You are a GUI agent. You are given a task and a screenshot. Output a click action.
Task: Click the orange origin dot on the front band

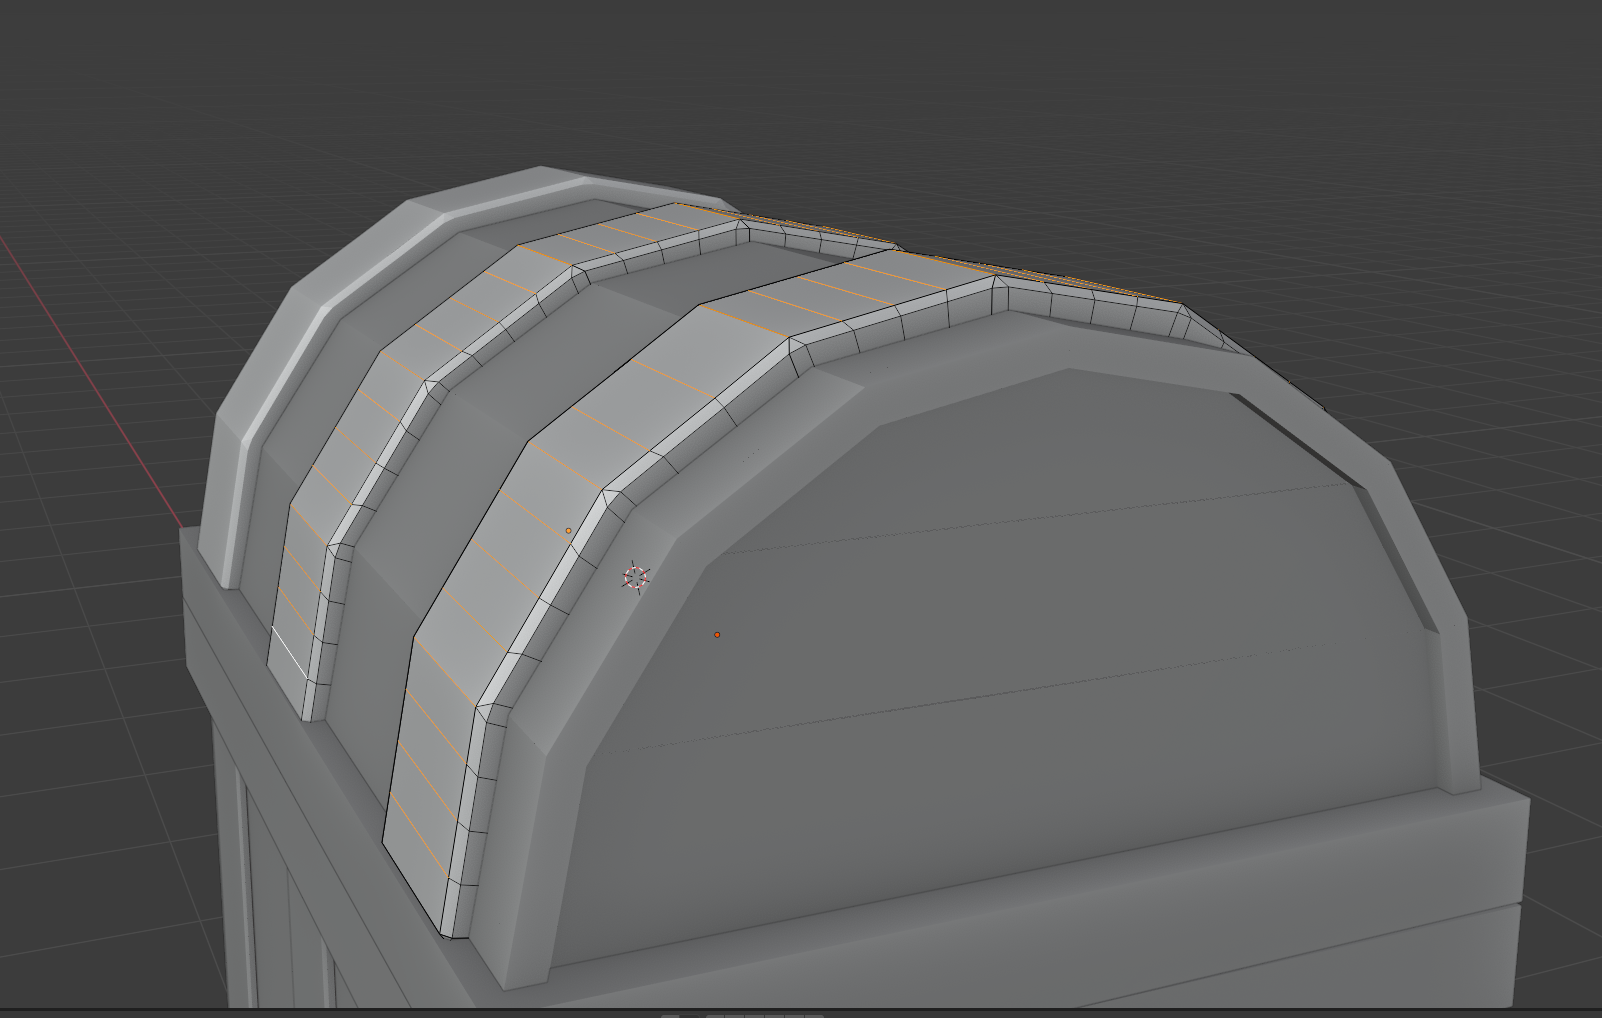(x=569, y=531)
